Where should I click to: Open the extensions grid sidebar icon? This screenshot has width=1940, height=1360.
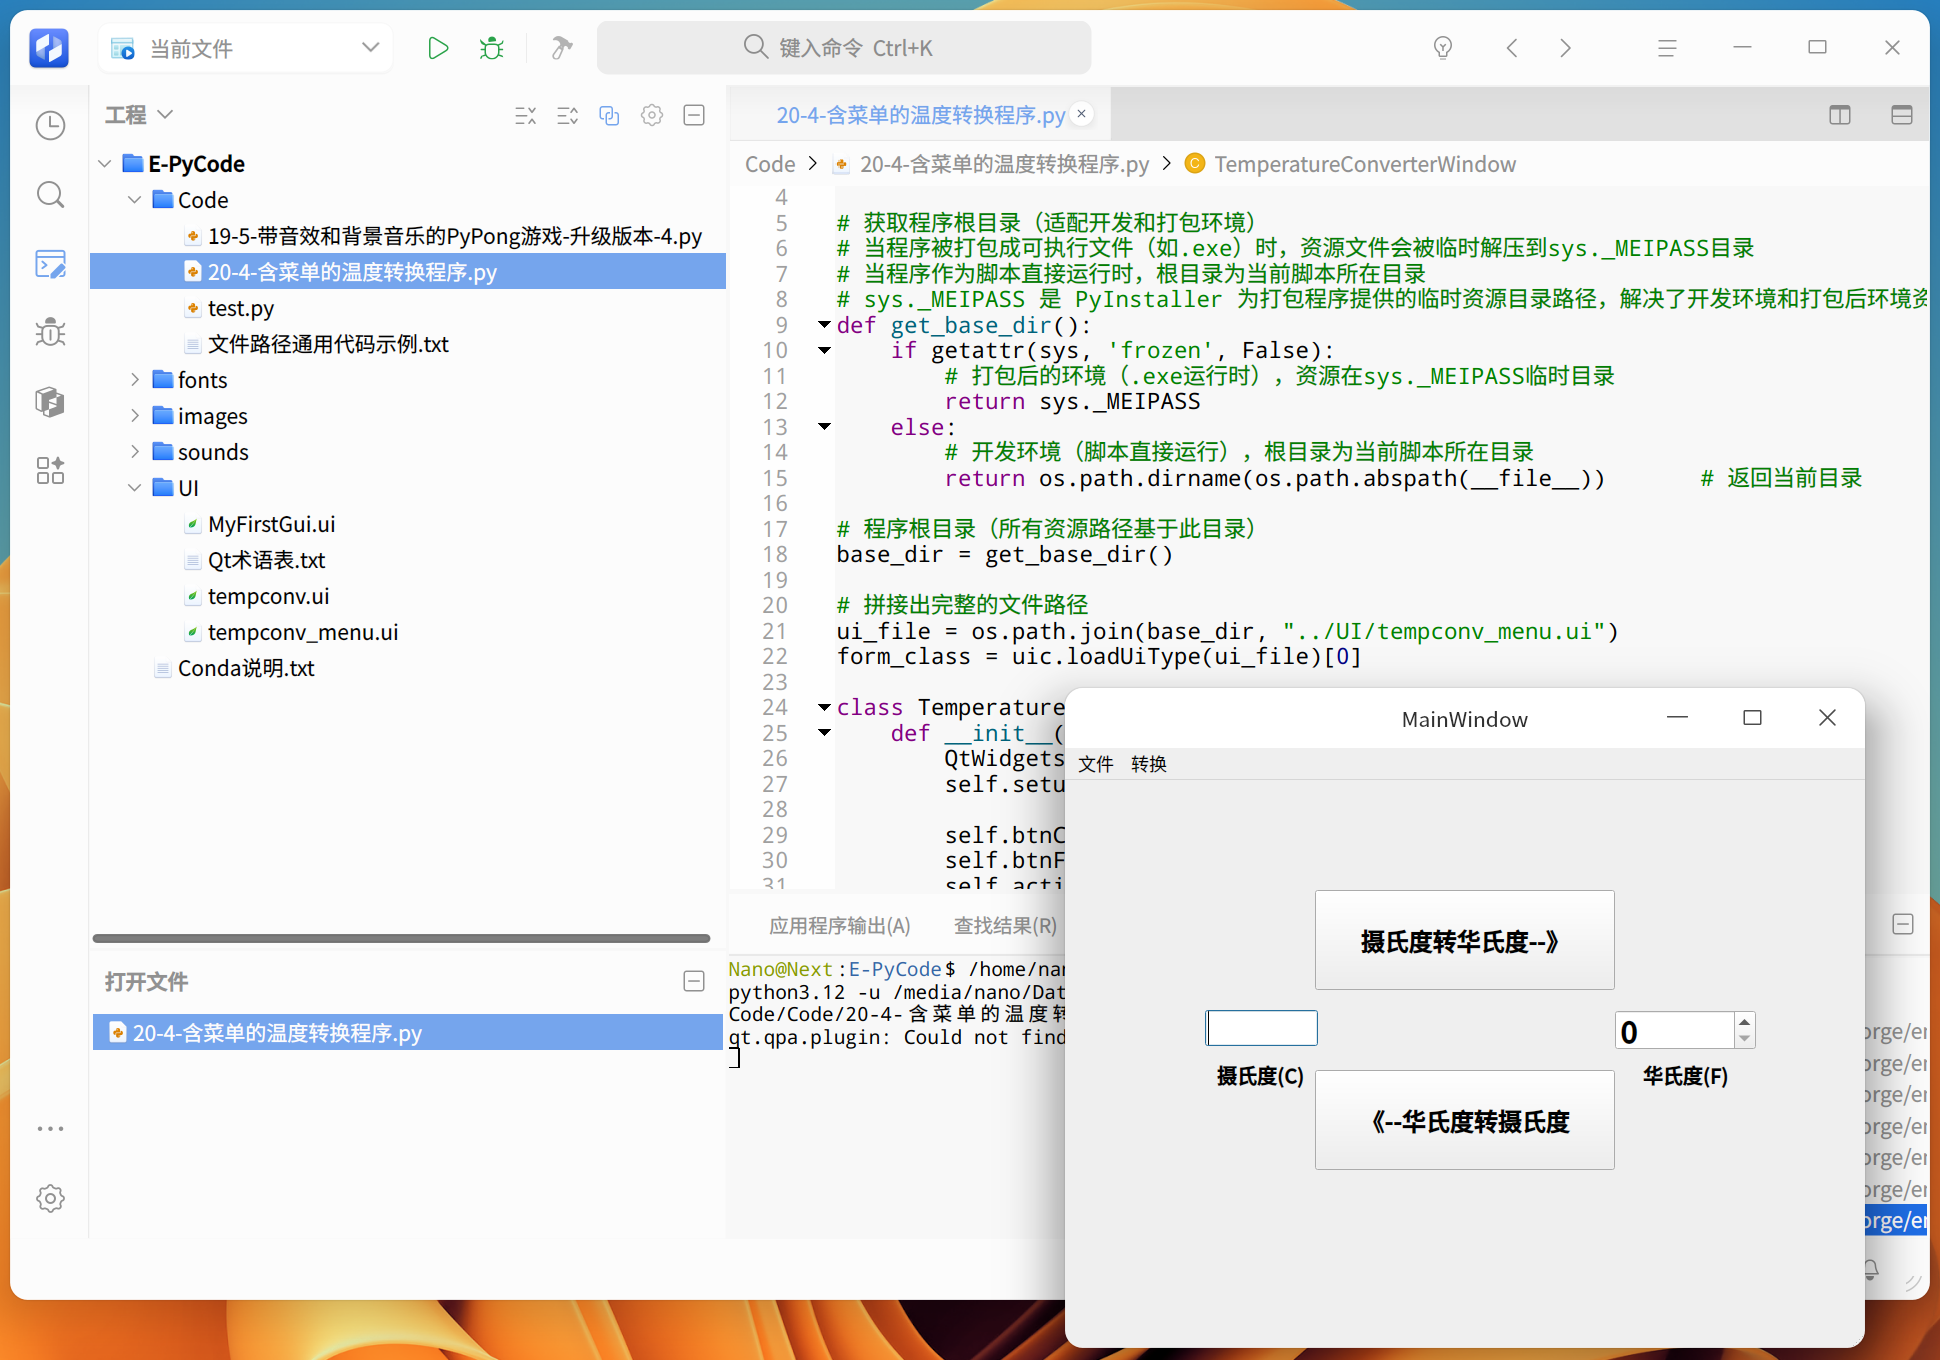coord(50,470)
